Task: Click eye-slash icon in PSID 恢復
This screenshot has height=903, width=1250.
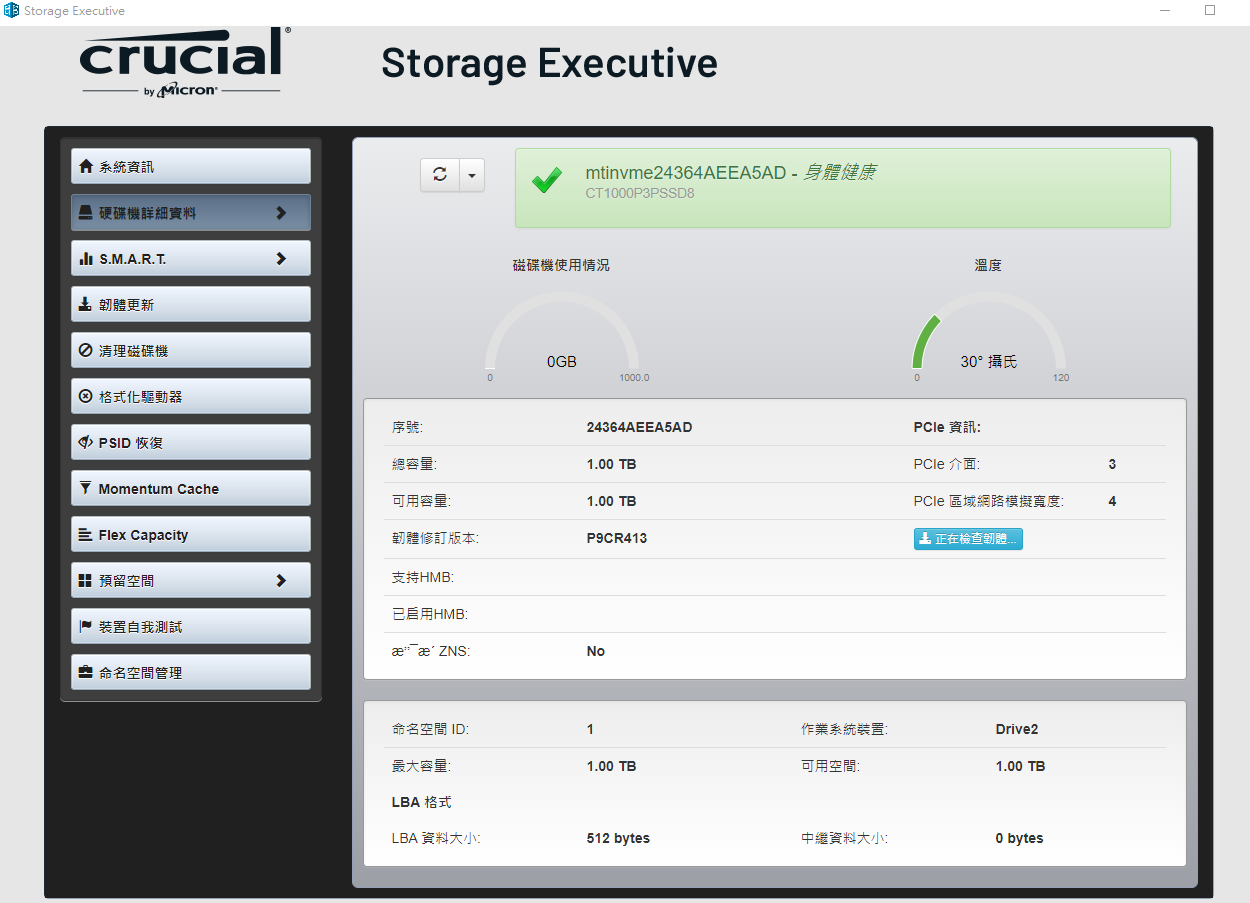Action: [86, 443]
